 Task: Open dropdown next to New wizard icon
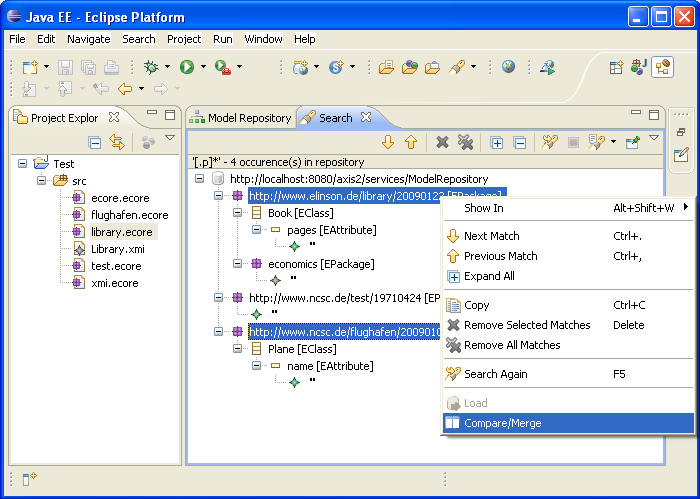[46, 67]
